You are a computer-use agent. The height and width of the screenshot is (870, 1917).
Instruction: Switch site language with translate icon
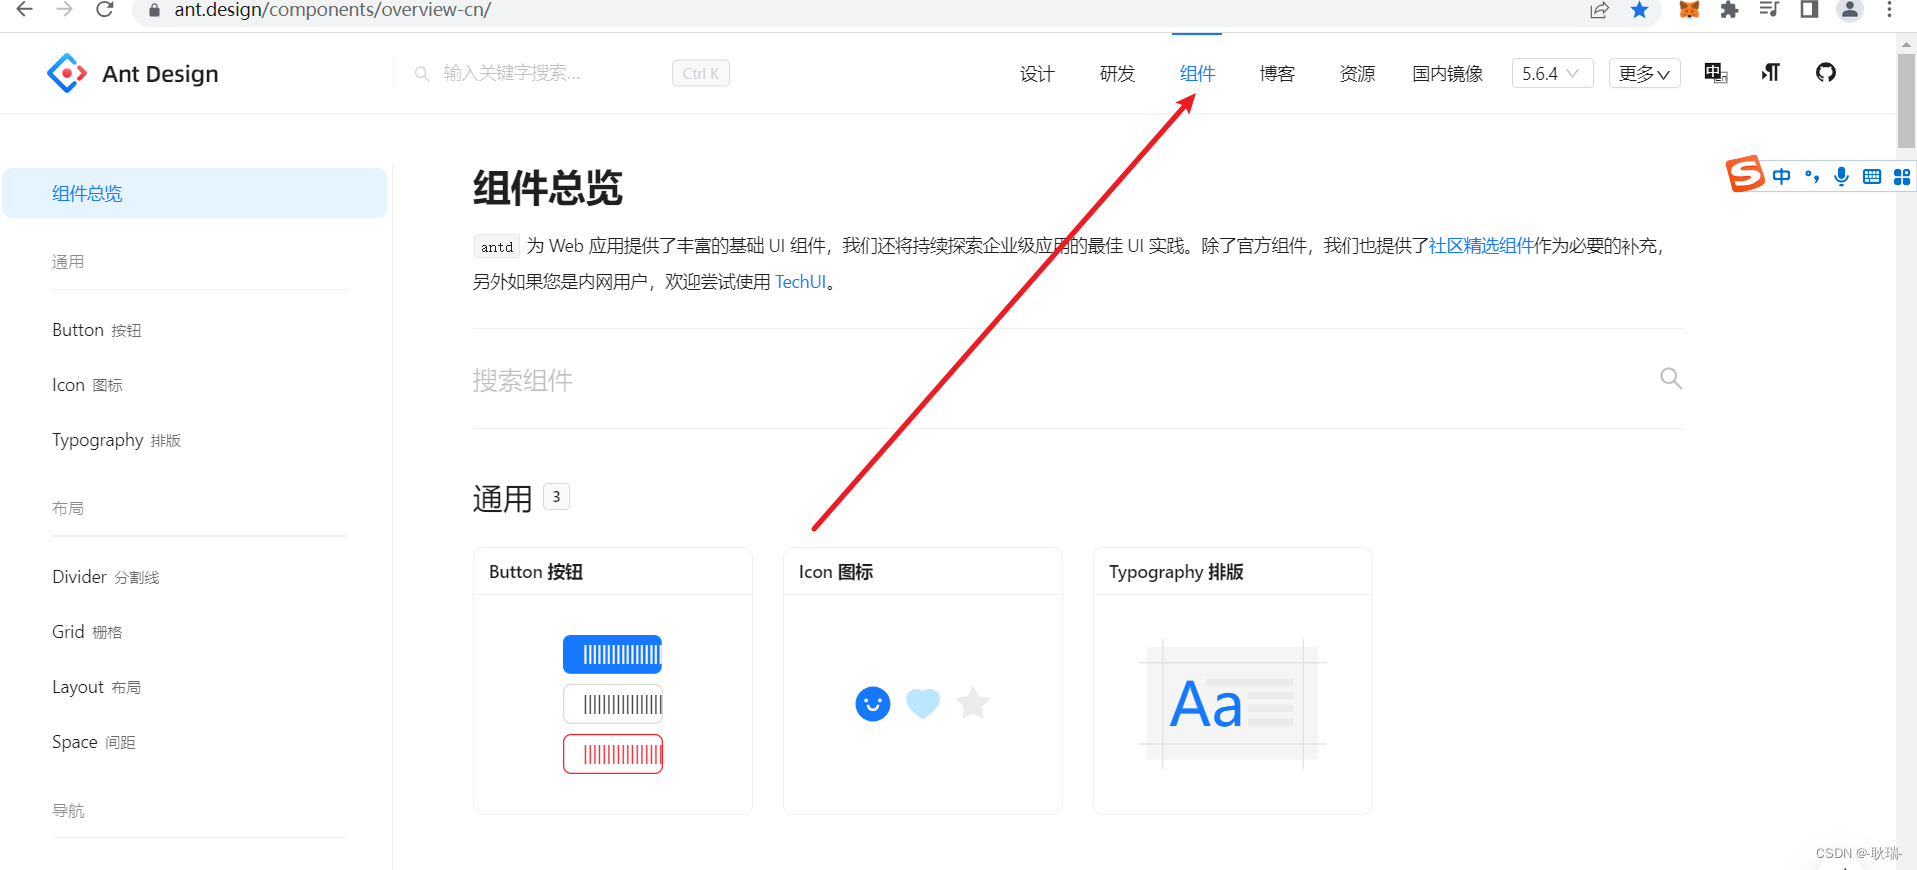click(1716, 72)
